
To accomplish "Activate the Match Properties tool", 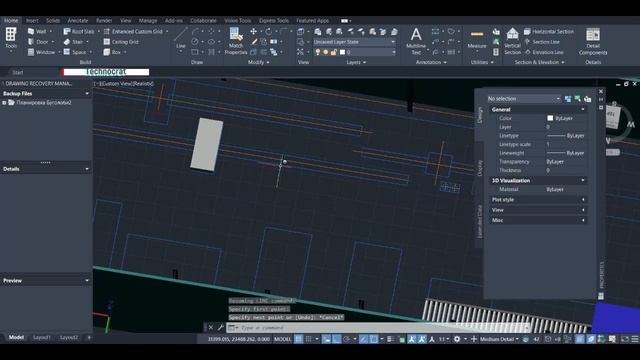I will [236, 41].
